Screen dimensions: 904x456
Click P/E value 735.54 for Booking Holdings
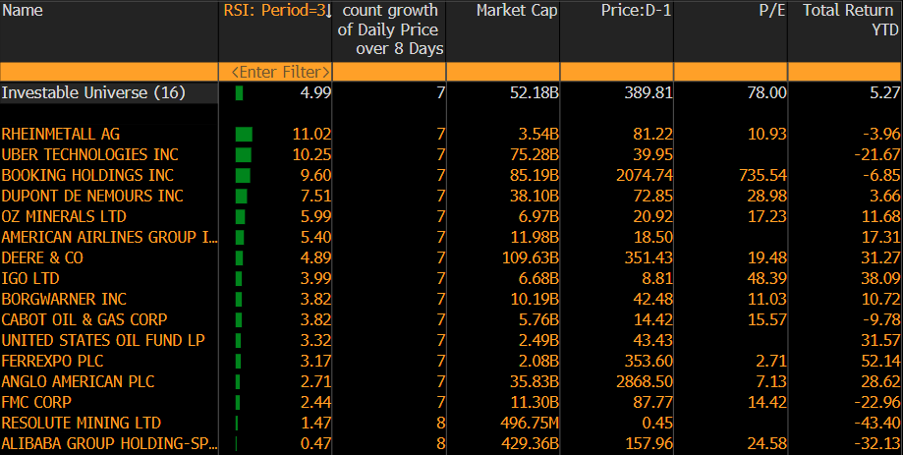coord(762,175)
